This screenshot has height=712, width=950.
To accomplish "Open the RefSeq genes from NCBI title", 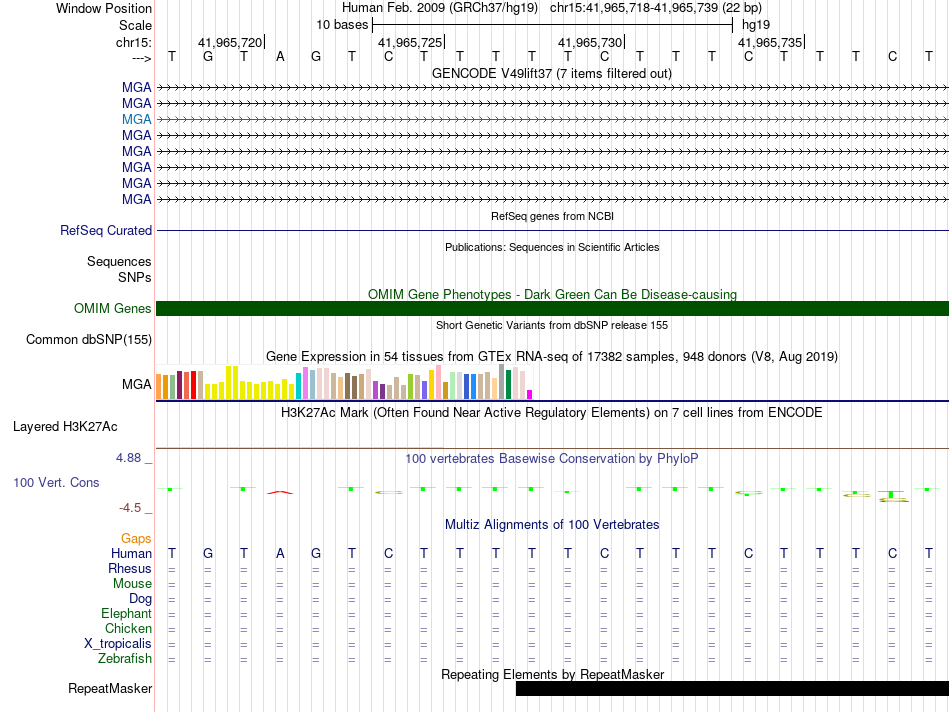I will point(552,216).
